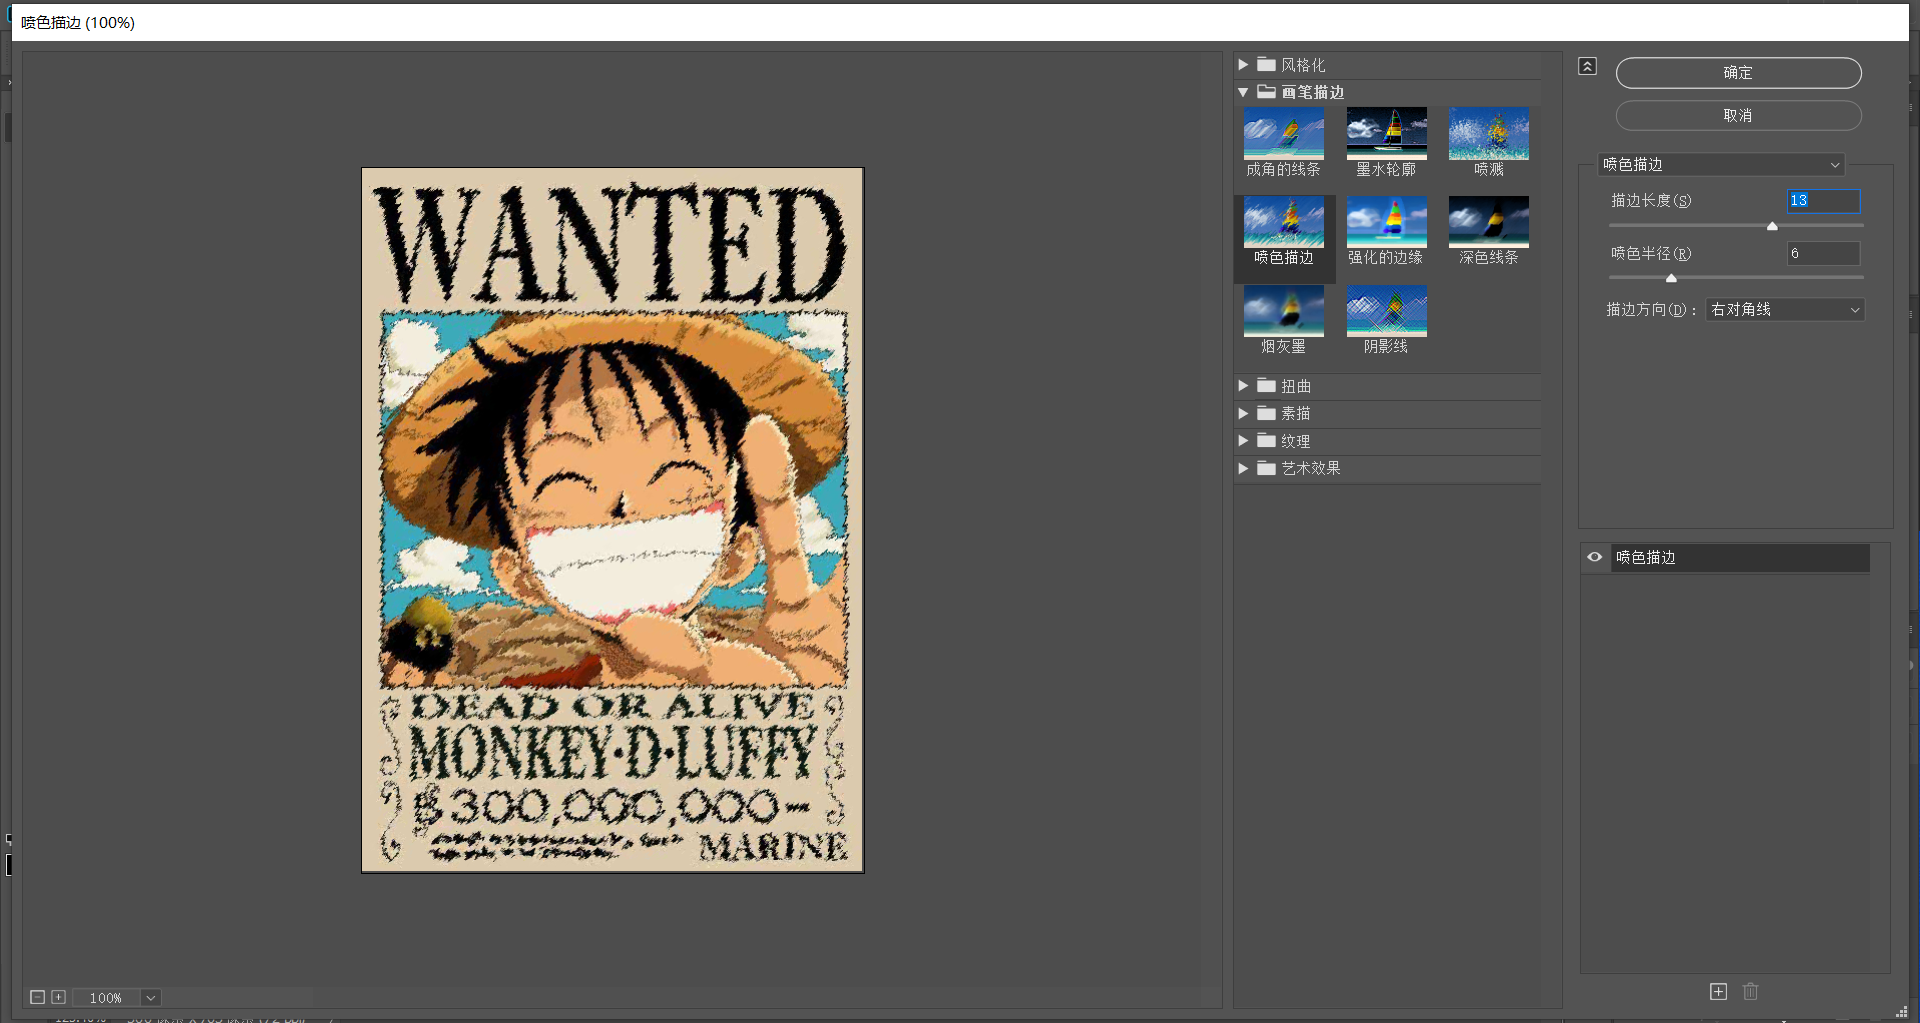Open the 喷色描边 filter type dropdown

[x=1720, y=165]
